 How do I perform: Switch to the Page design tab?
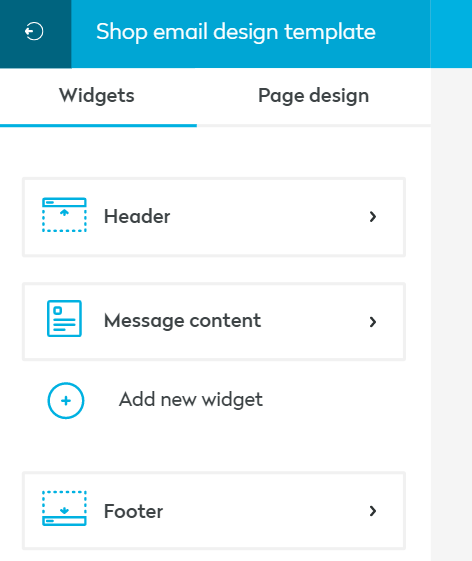pyautogui.click(x=313, y=96)
